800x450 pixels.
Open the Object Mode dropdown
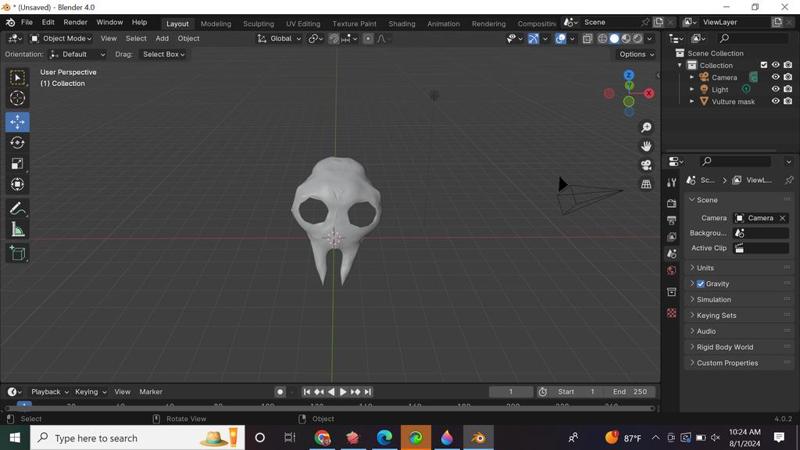[x=61, y=38]
